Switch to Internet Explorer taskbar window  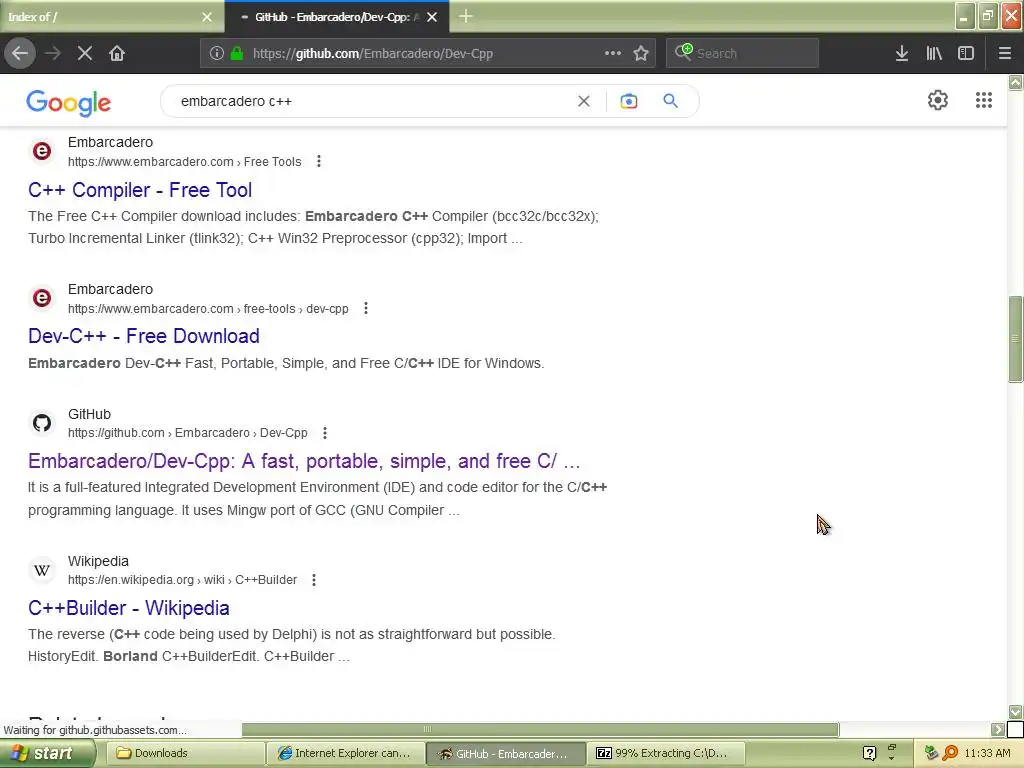pos(345,754)
